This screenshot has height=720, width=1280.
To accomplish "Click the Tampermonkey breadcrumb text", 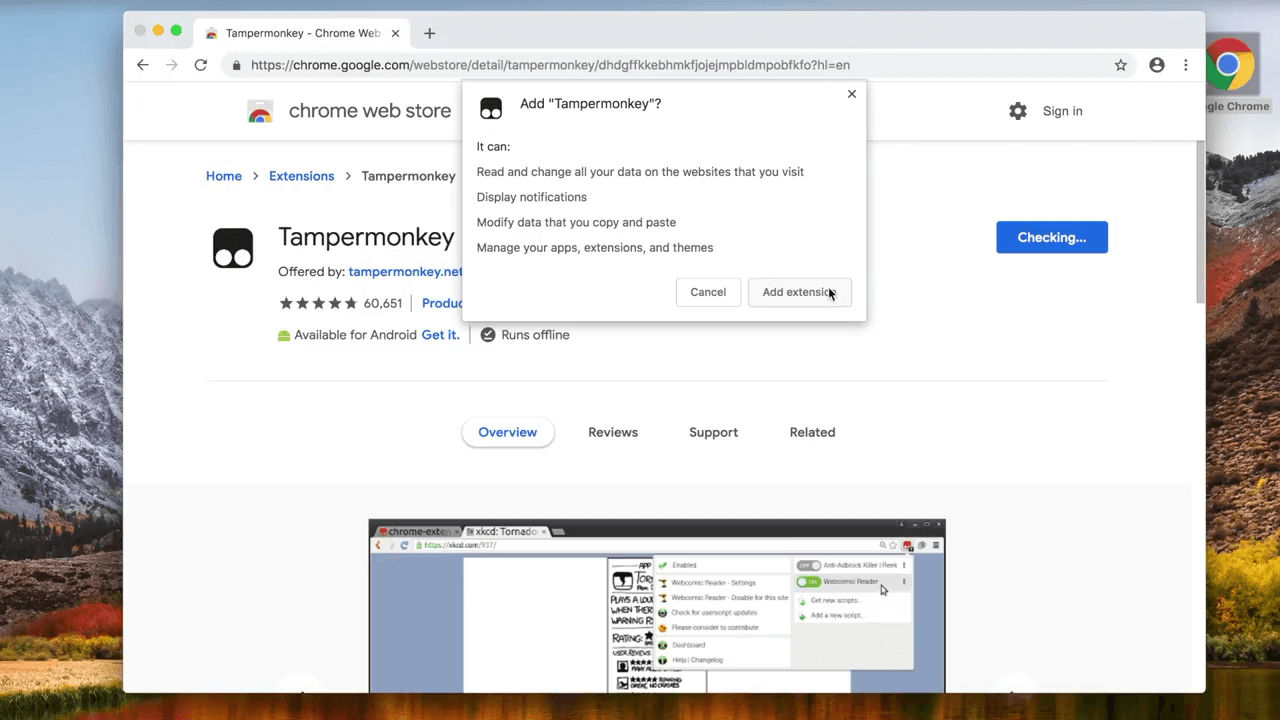I will 408,176.
